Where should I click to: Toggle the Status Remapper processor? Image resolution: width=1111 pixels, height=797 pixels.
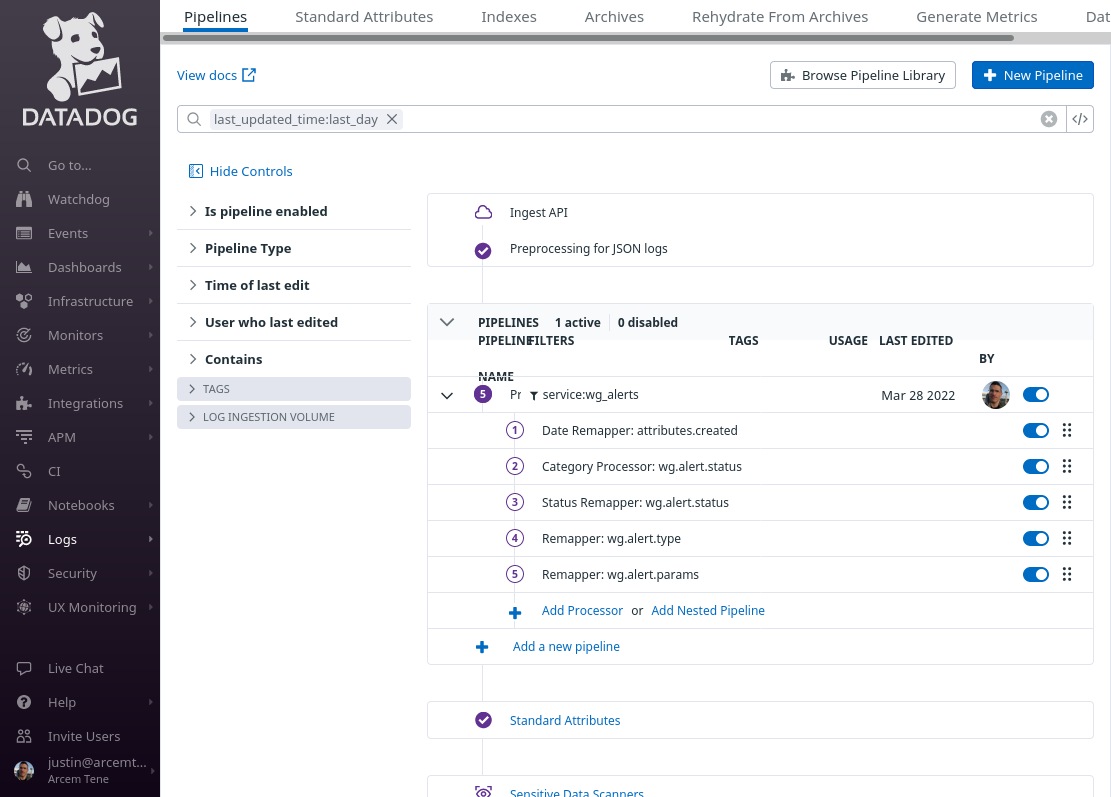tap(1036, 502)
